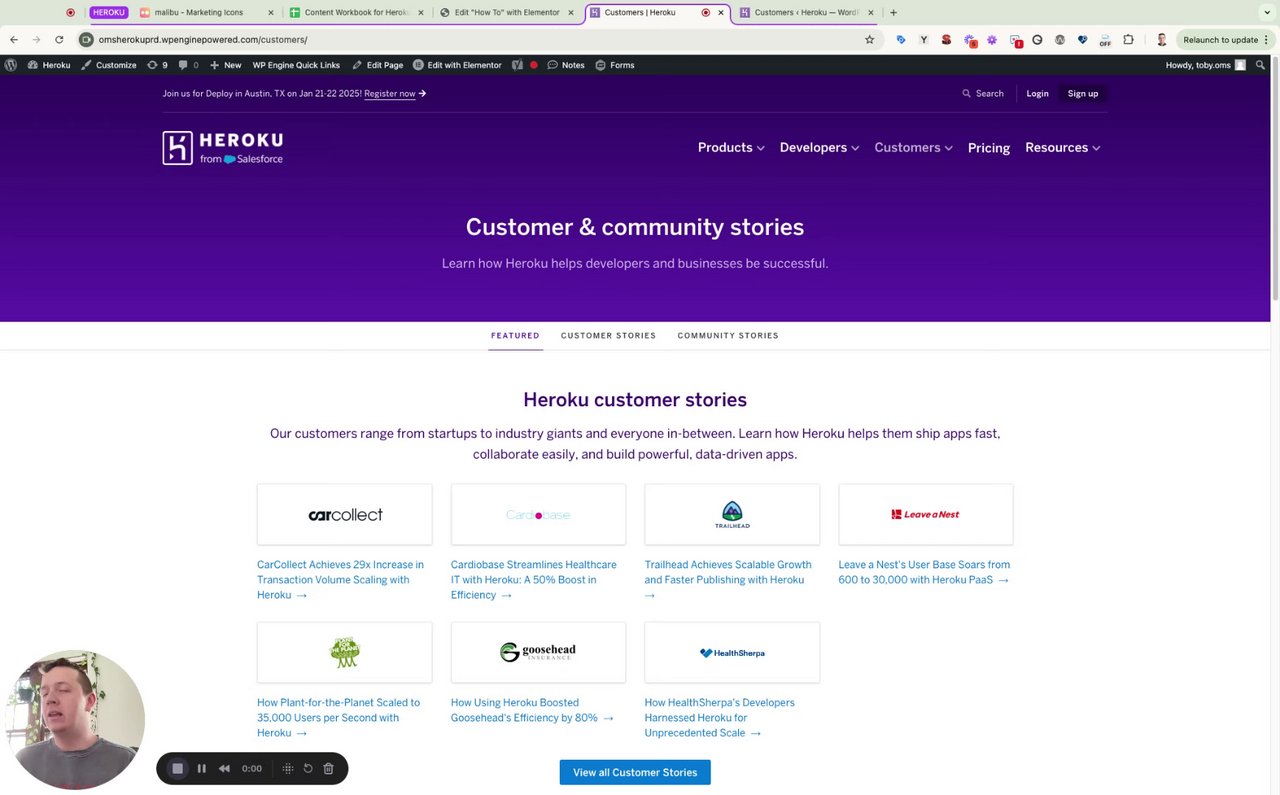Open the 9 pending updates icon
Image resolution: width=1280 pixels, height=795 pixels.
coord(157,65)
